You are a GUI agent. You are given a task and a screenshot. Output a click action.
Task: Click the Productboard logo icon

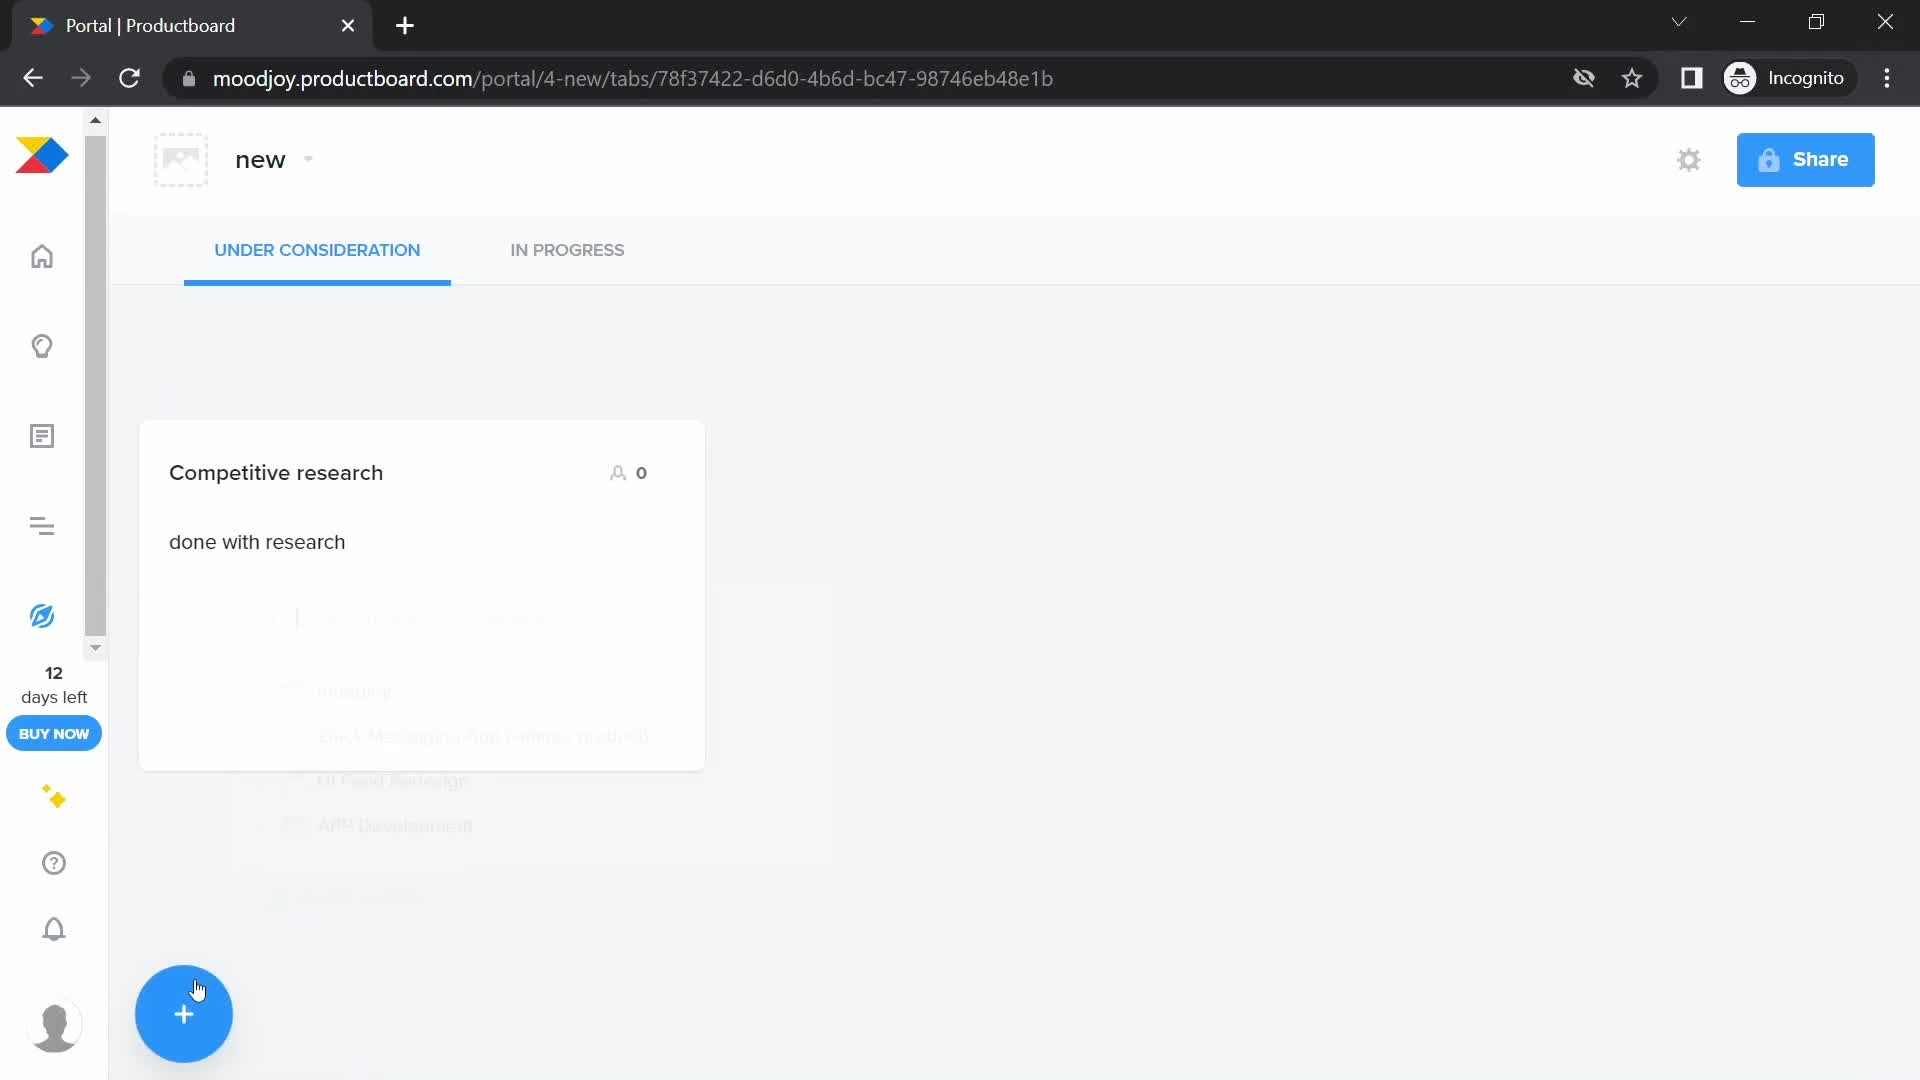[42, 156]
